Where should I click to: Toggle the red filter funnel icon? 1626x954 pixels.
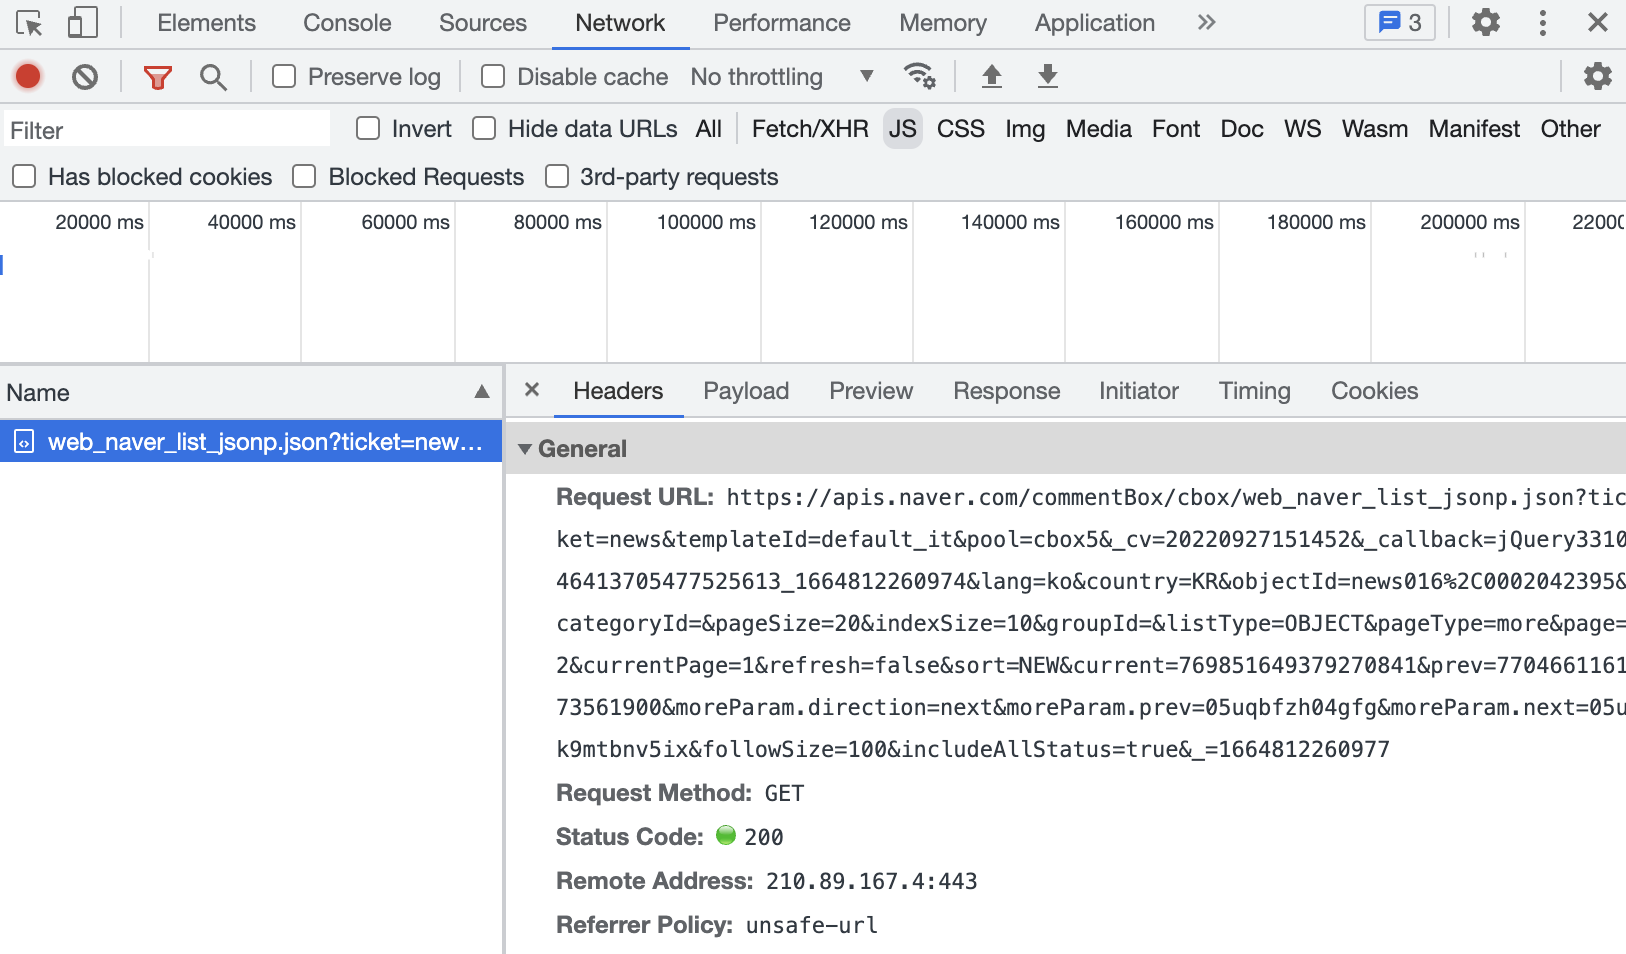coord(157,77)
